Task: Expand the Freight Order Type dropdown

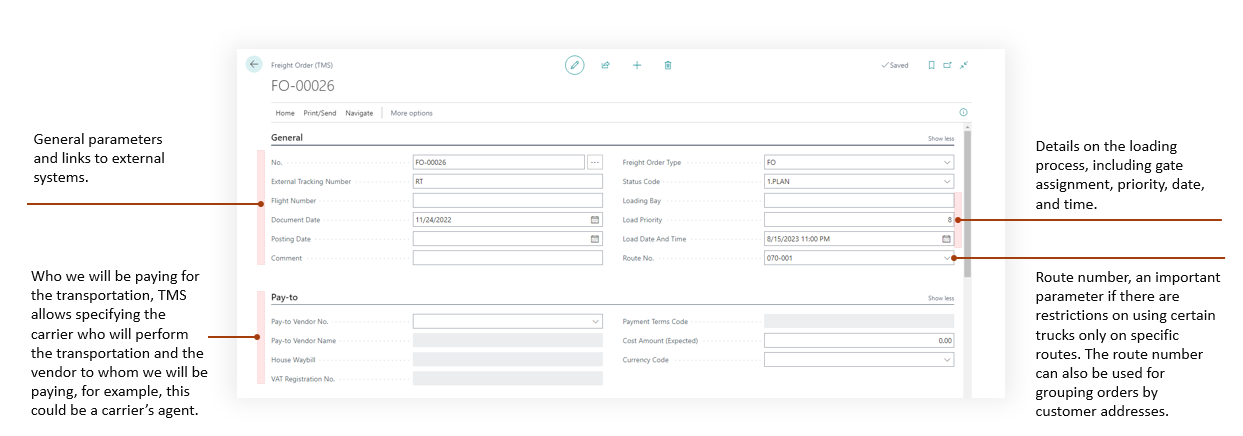Action: (x=946, y=163)
